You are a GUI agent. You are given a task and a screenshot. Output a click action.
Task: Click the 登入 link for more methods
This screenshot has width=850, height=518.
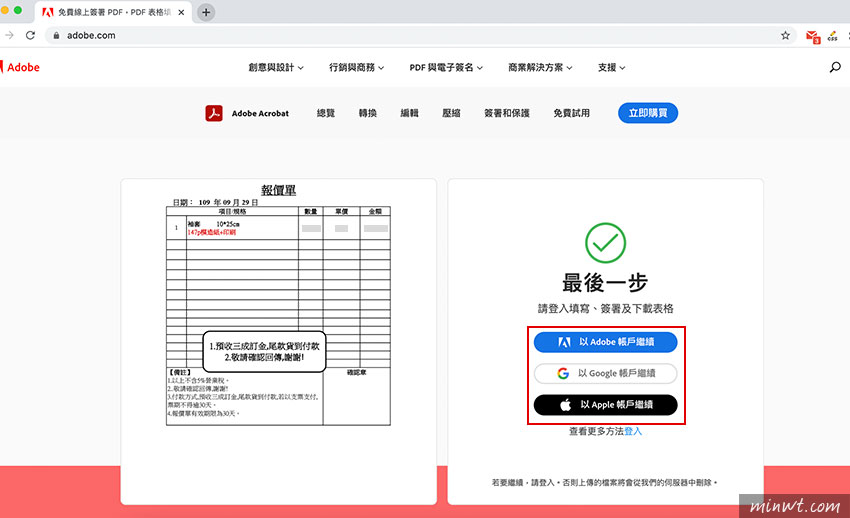(x=633, y=431)
